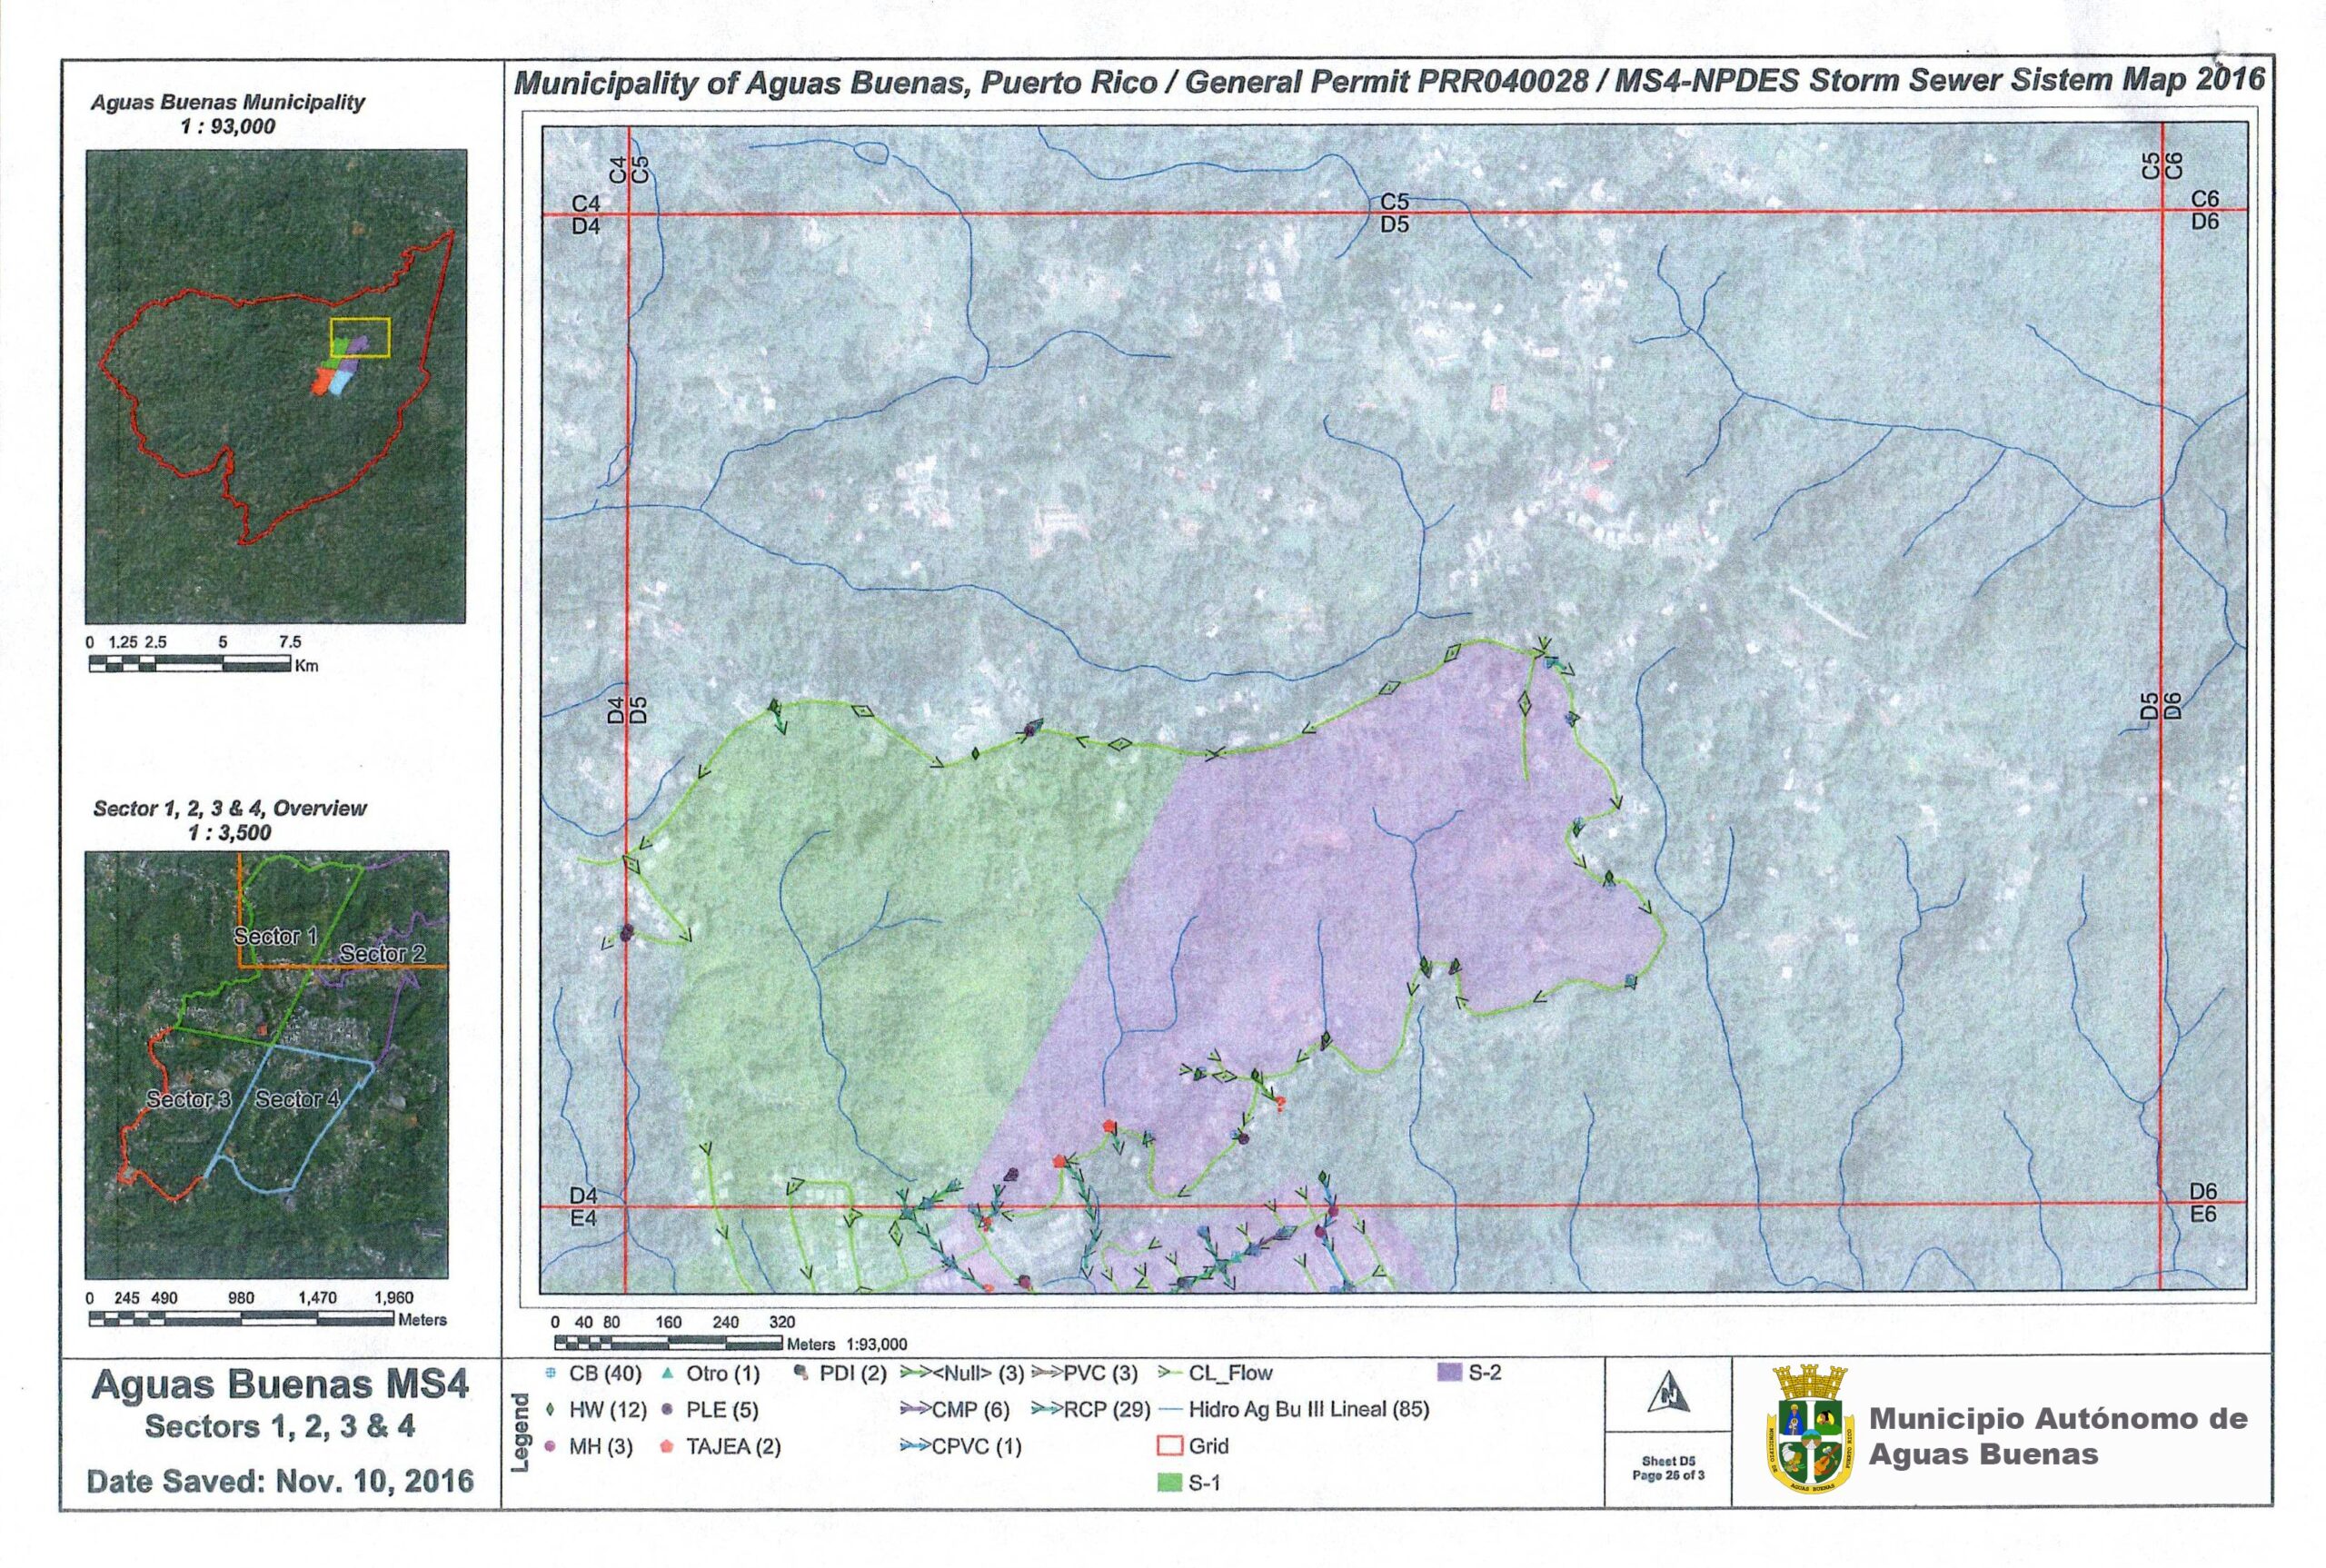Click the Aguas Buenas municipal coat of arms
This screenshot has height=1568, width=2326.
(1810, 1440)
